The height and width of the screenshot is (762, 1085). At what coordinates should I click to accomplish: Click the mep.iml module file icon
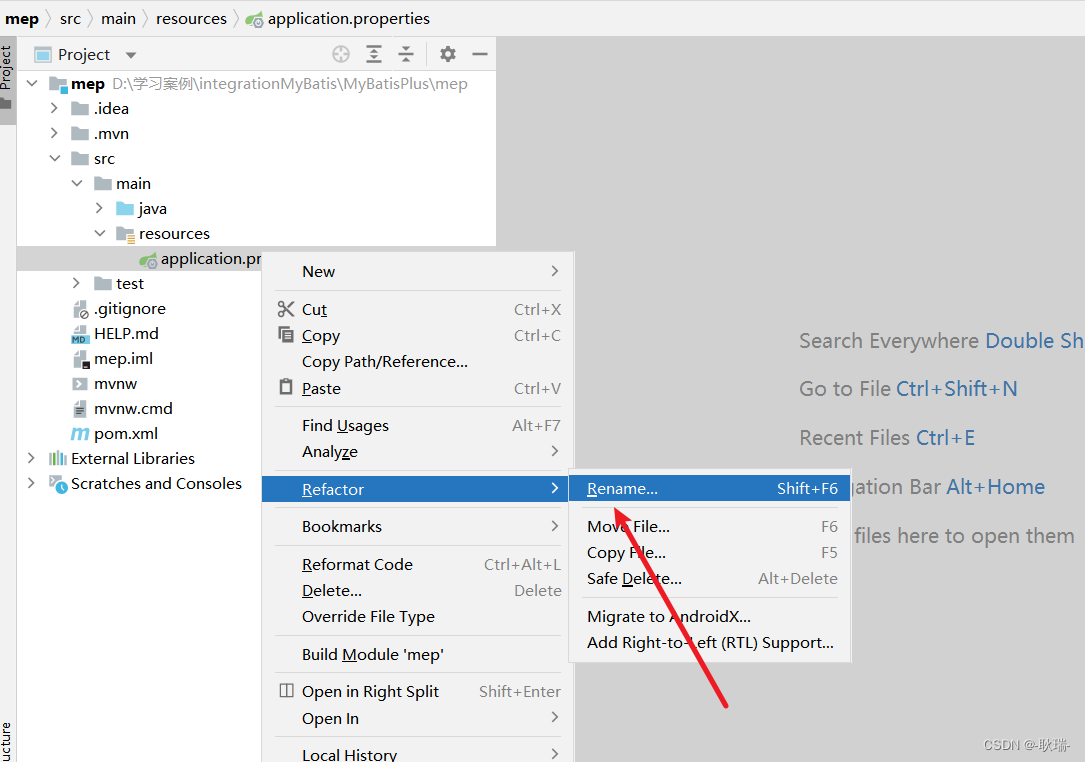point(81,359)
